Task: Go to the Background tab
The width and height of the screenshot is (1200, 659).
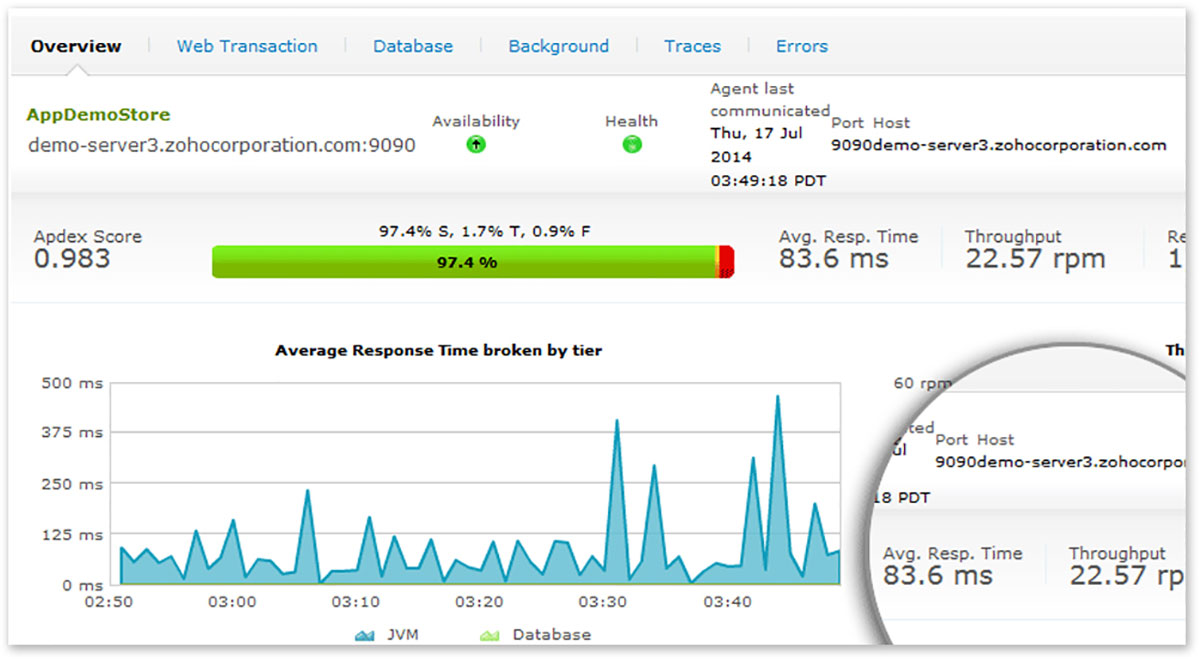Action: point(558,46)
